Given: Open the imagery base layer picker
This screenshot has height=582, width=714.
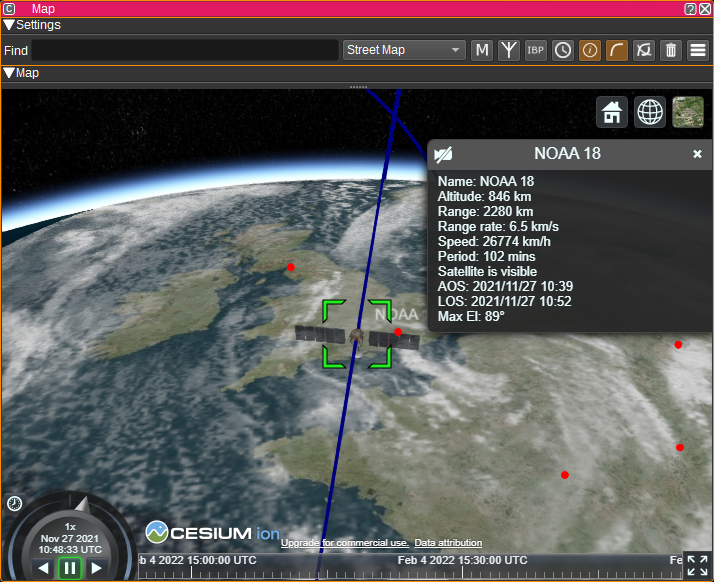Looking at the screenshot, I should pos(688,112).
